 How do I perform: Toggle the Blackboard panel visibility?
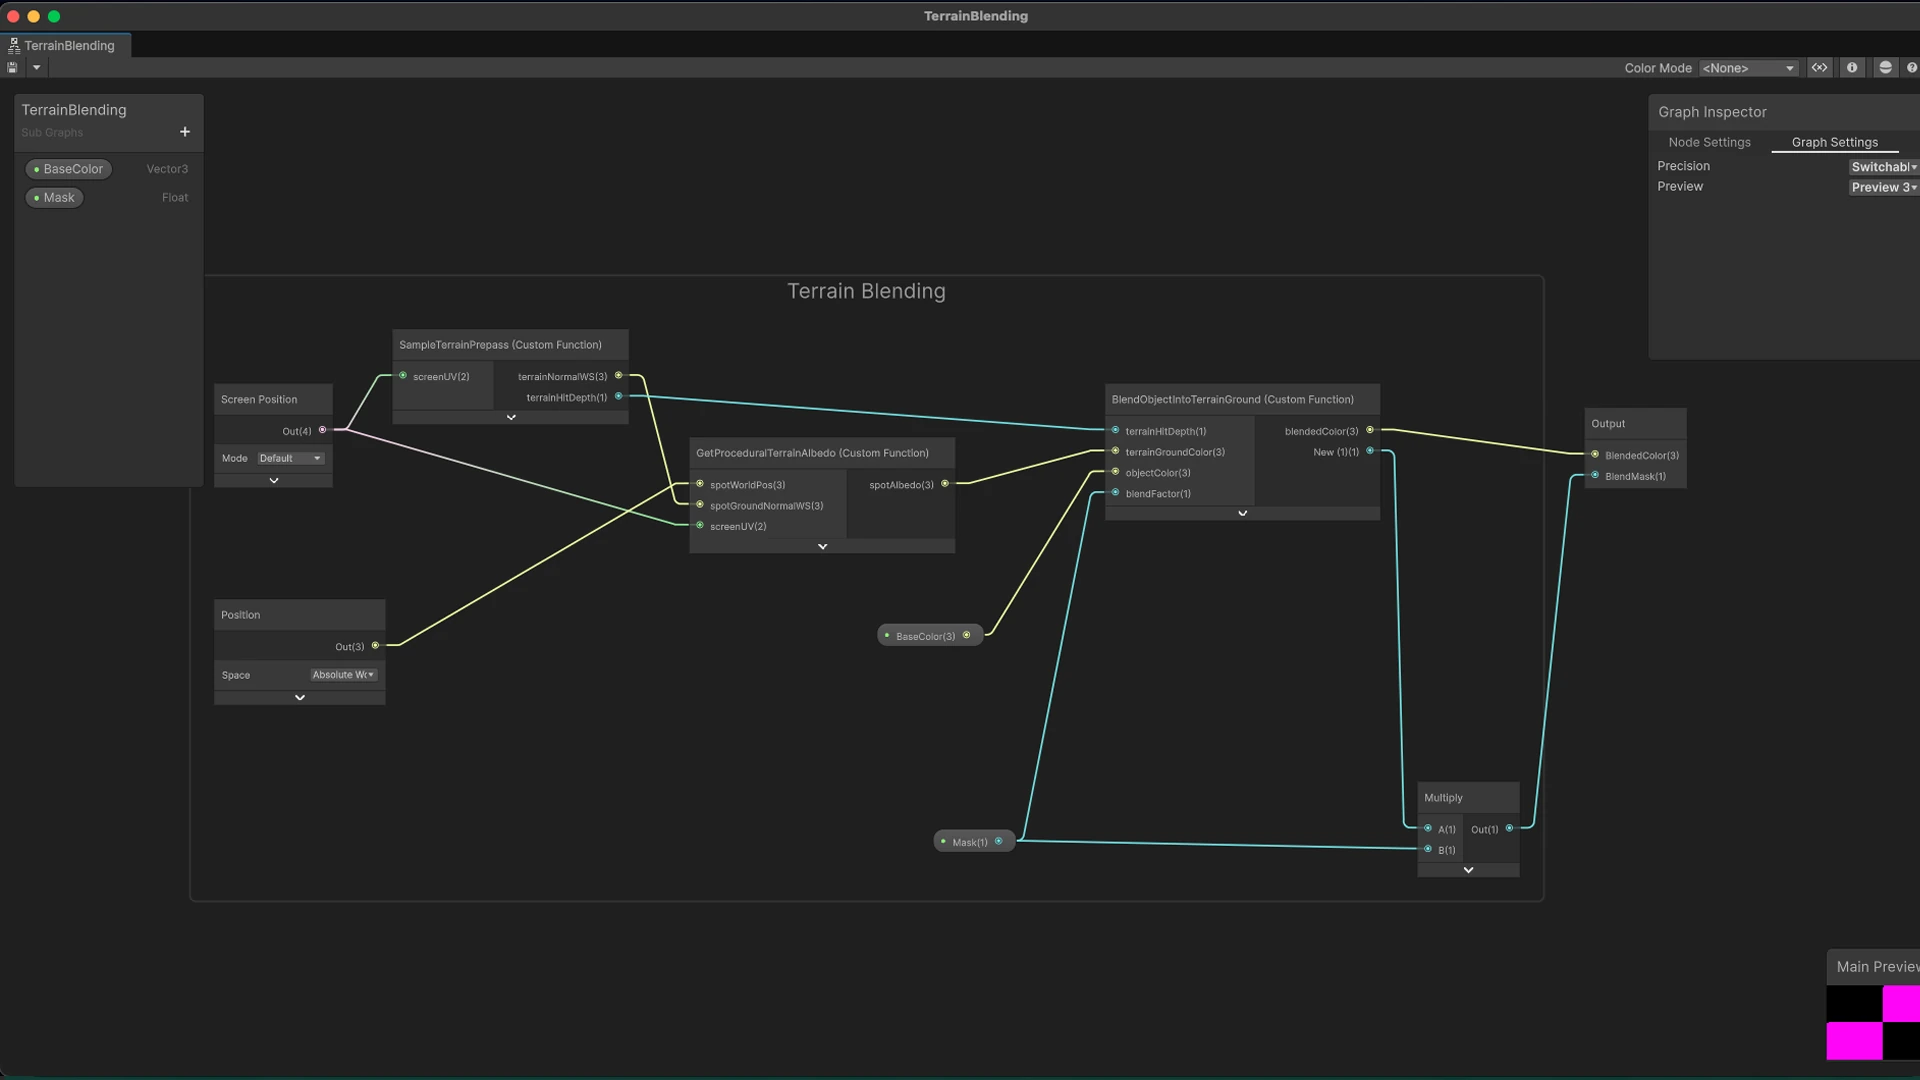click(1819, 68)
